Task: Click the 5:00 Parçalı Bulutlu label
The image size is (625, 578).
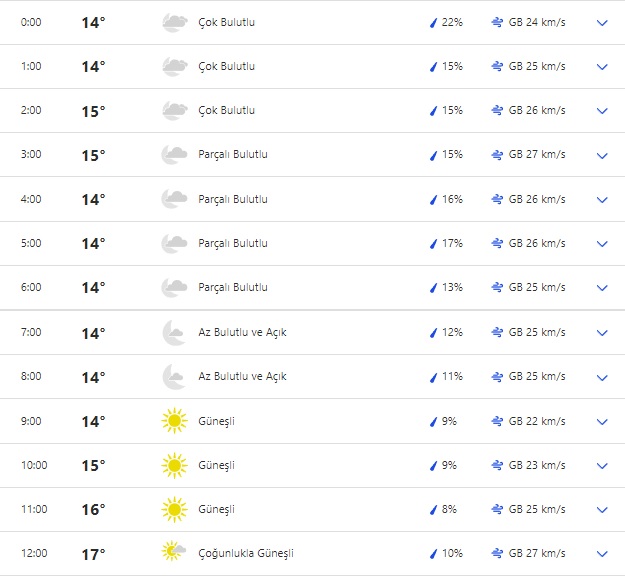Action: point(233,243)
